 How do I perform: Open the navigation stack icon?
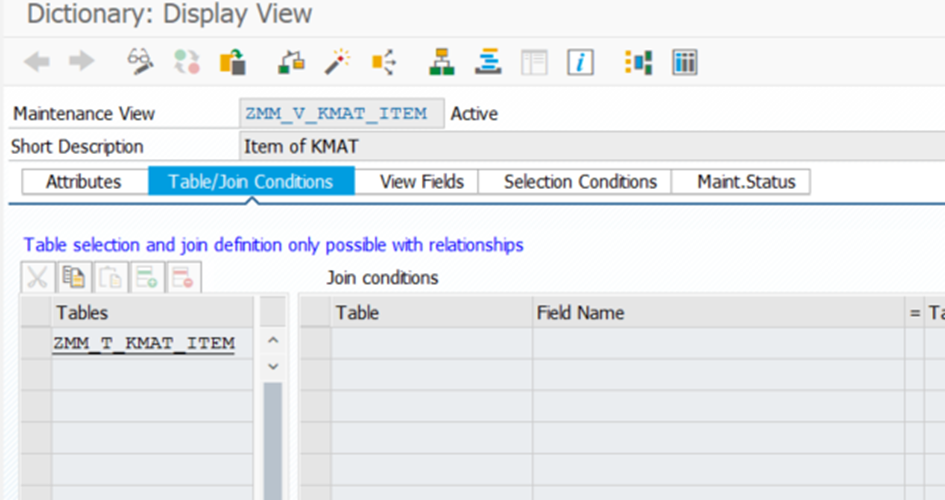487,62
